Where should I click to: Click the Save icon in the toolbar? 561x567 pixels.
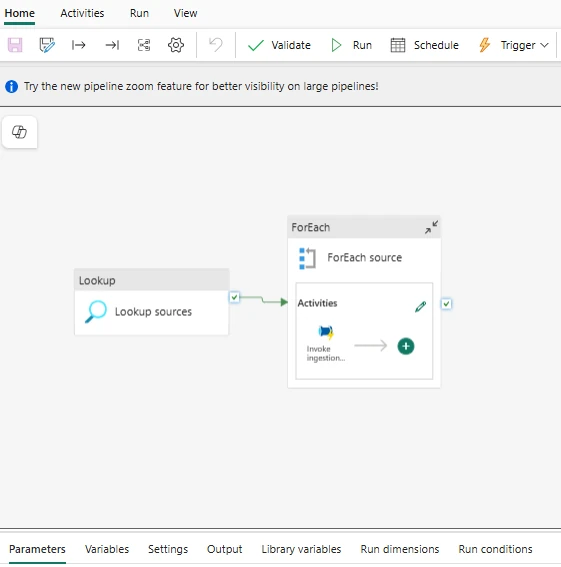15,45
